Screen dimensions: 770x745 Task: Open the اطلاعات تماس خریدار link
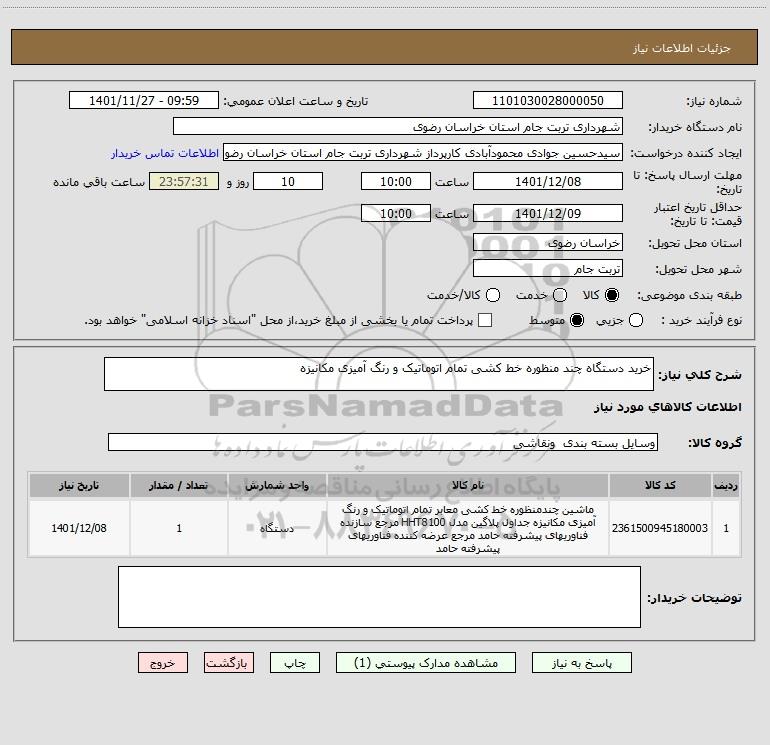[165, 153]
